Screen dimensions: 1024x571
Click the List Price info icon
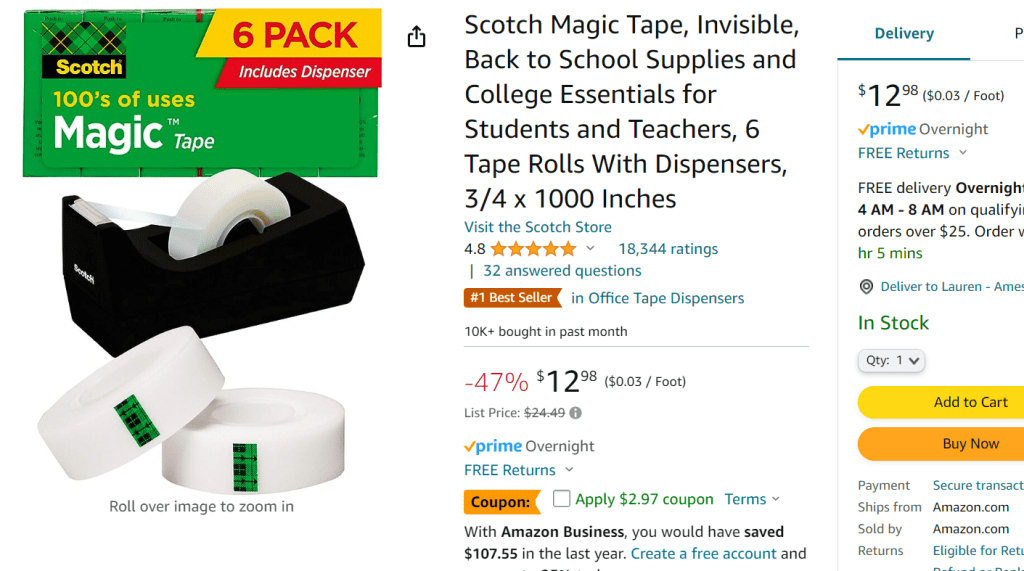pyautogui.click(x=576, y=413)
